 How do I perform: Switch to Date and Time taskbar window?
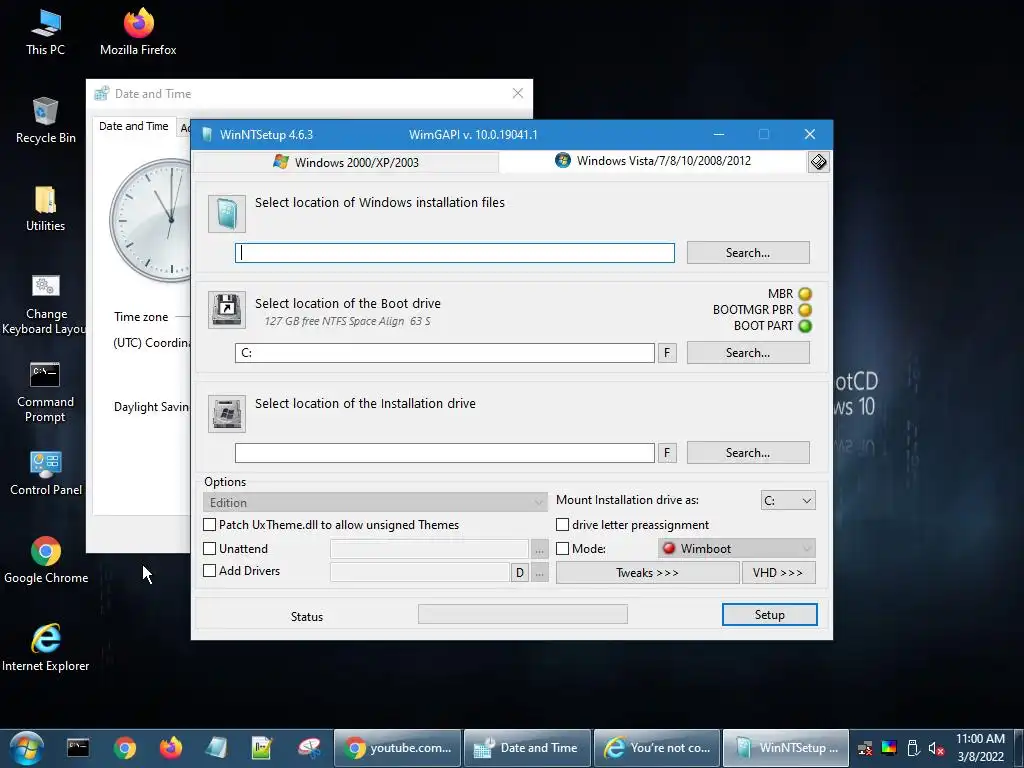(527, 748)
